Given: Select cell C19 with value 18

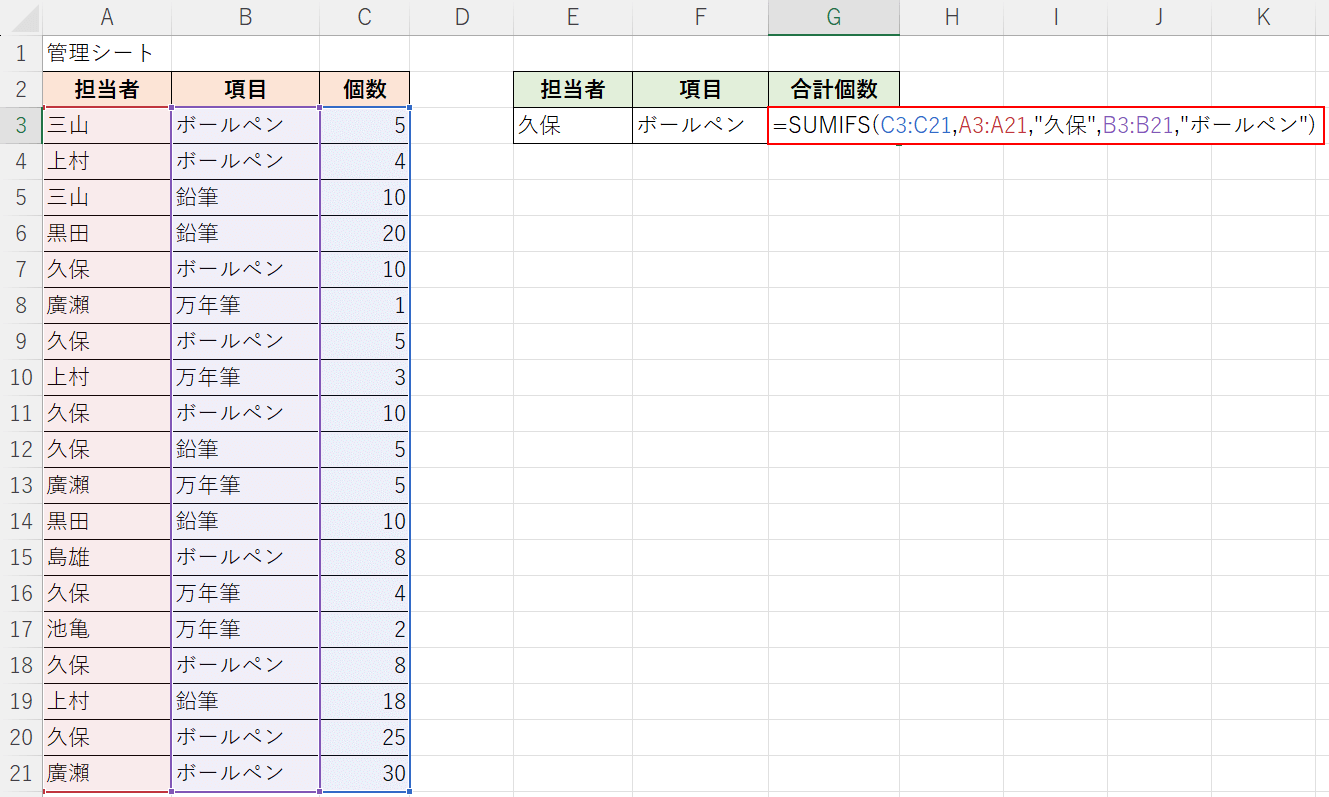Looking at the screenshot, I should pos(365,701).
